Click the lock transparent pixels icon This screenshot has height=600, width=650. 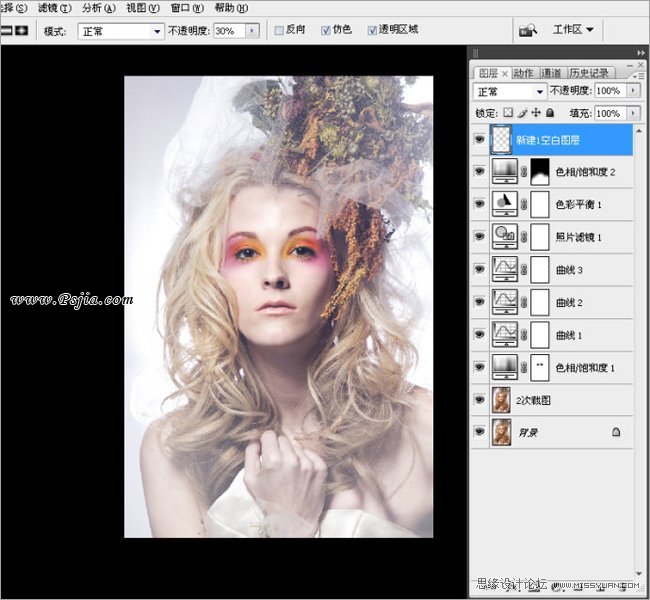click(508, 113)
